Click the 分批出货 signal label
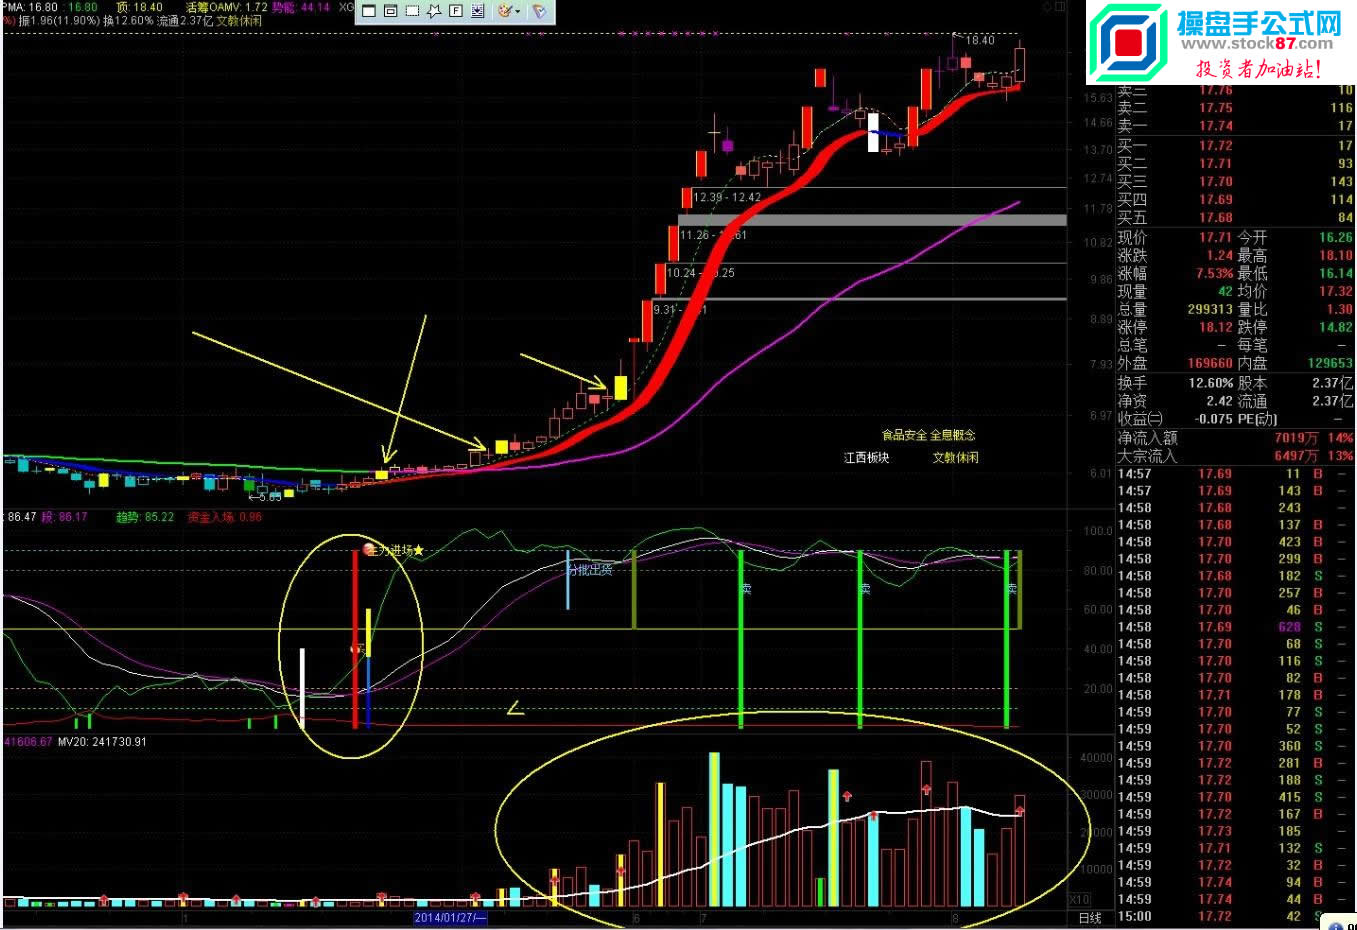 coord(589,570)
